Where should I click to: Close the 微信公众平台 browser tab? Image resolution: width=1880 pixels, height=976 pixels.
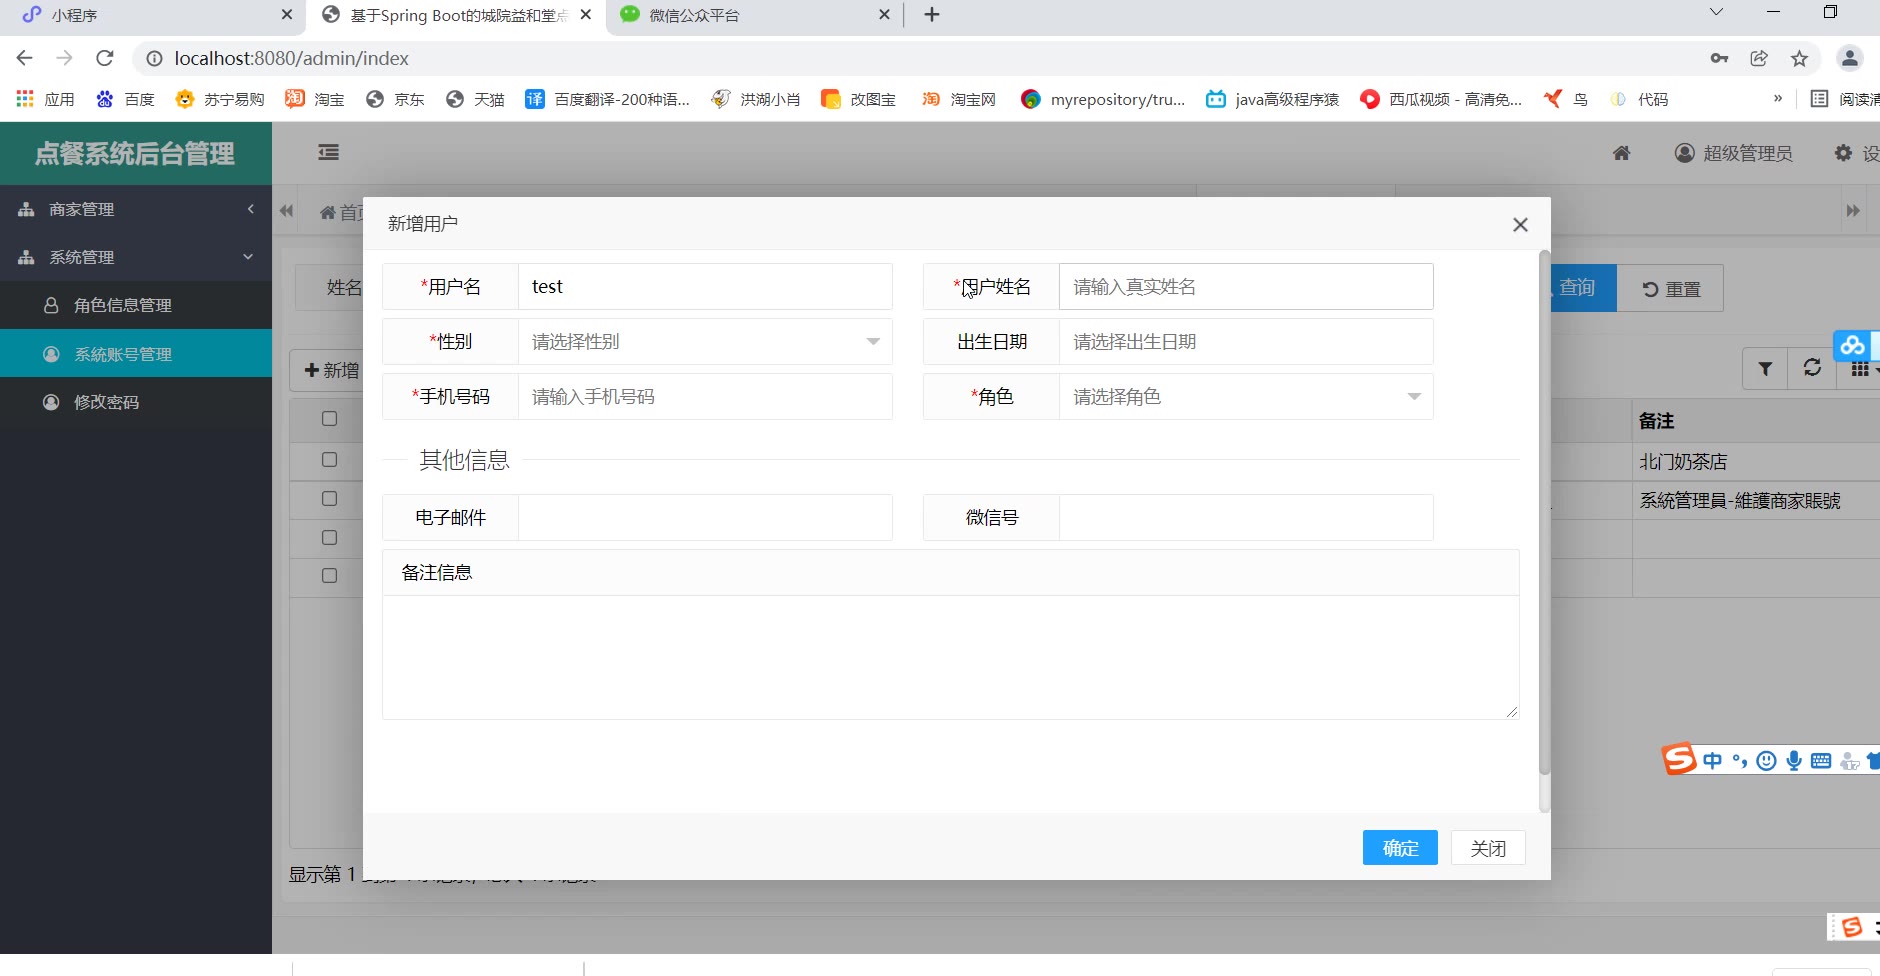click(884, 15)
